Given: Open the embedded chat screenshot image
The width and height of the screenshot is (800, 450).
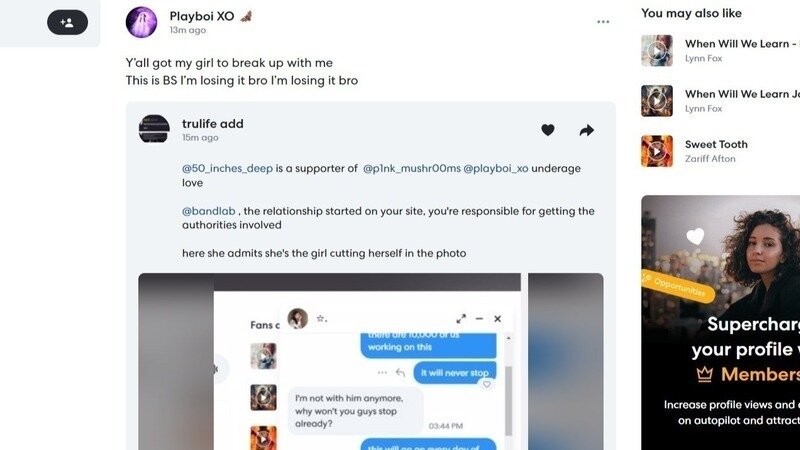Looking at the screenshot, I should [370, 361].
